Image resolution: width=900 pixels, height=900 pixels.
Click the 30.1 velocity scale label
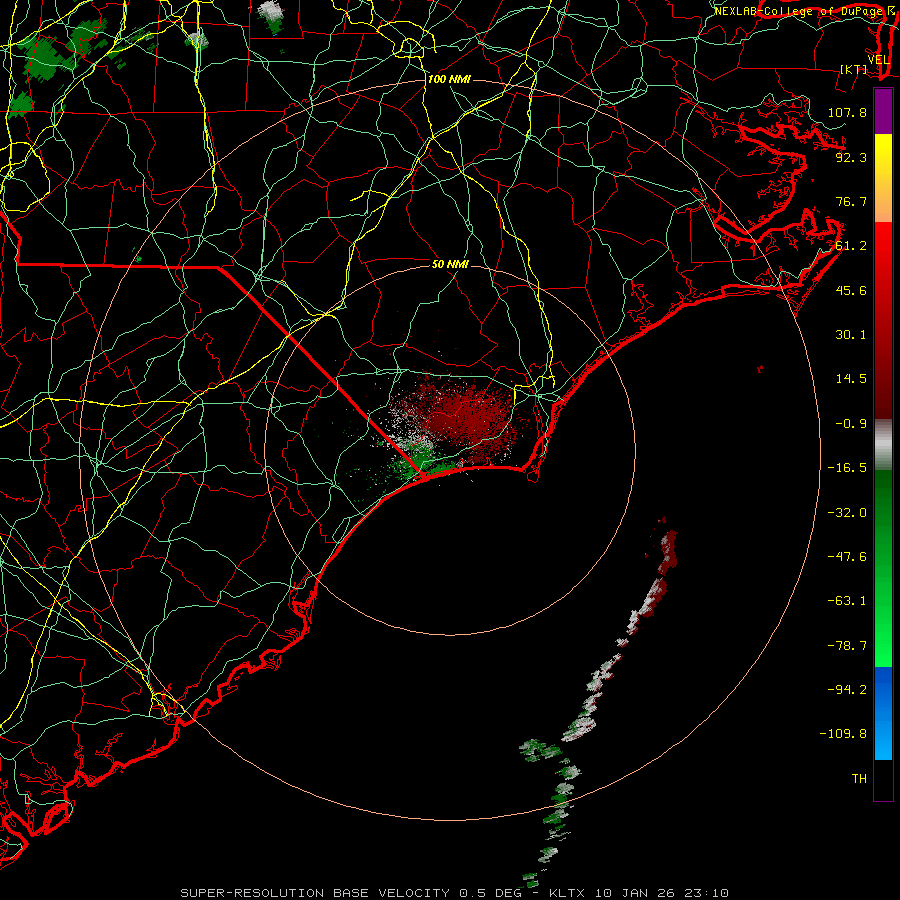click(x=851, y=335)
